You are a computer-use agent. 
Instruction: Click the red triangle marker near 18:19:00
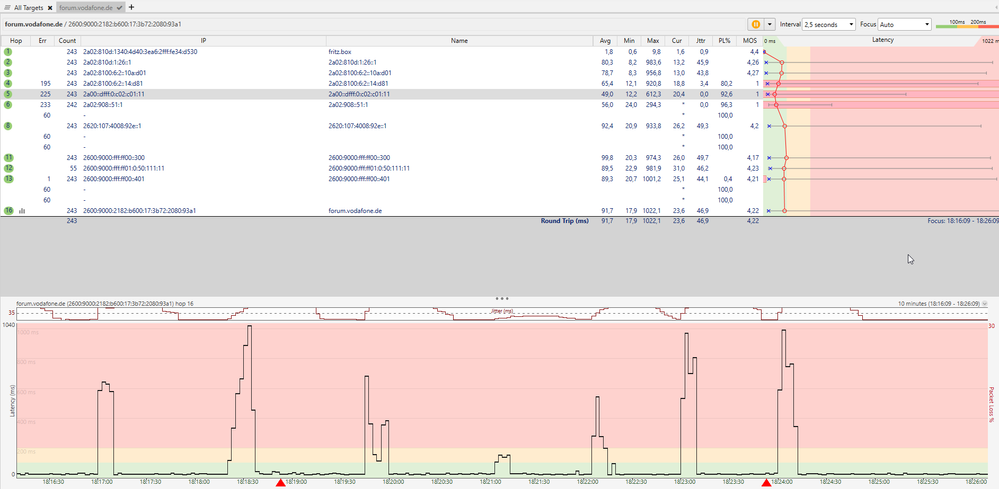[x=280, y=483]
